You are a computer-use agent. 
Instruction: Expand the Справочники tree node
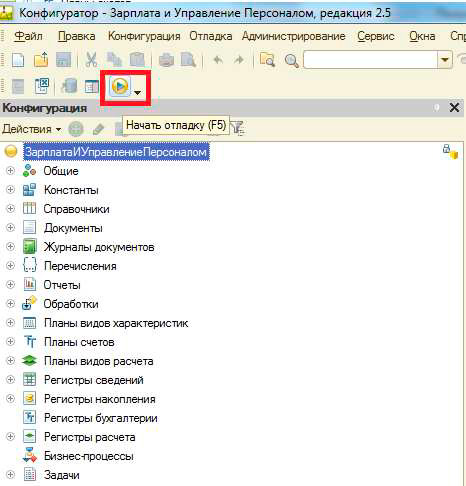(x=10, y=209)
